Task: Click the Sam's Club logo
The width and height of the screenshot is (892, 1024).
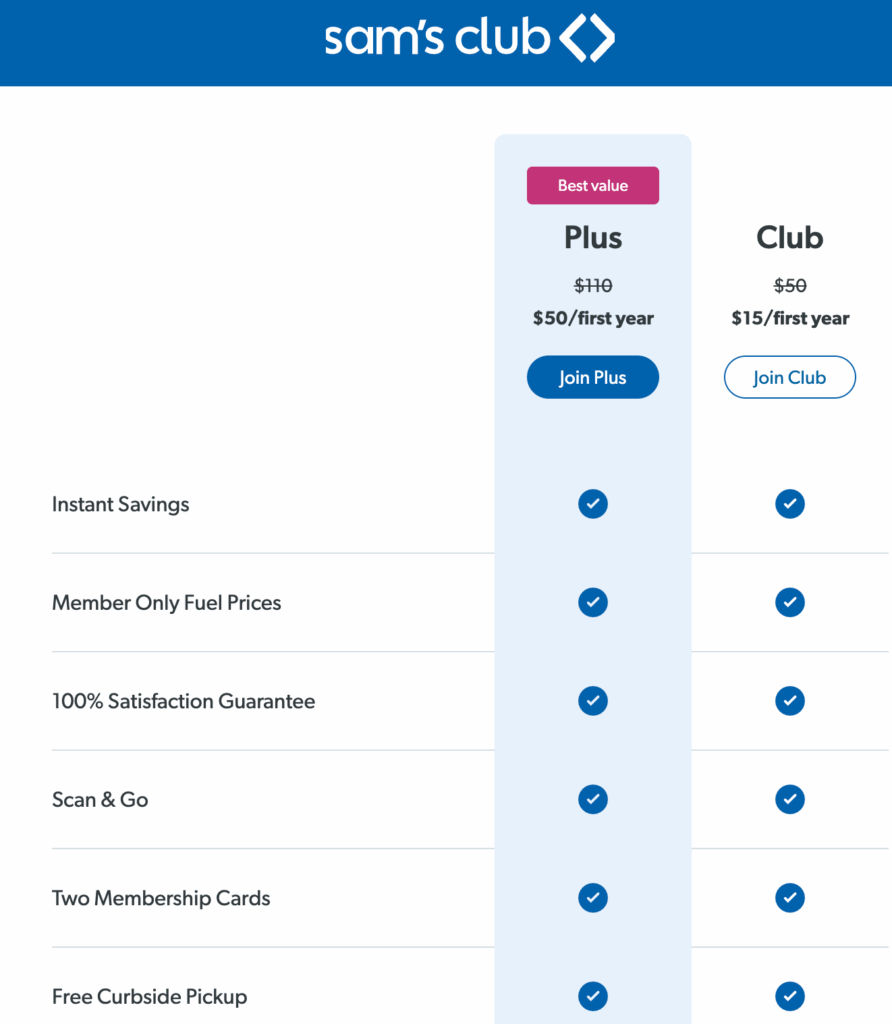Action: (x=469, y=39)
